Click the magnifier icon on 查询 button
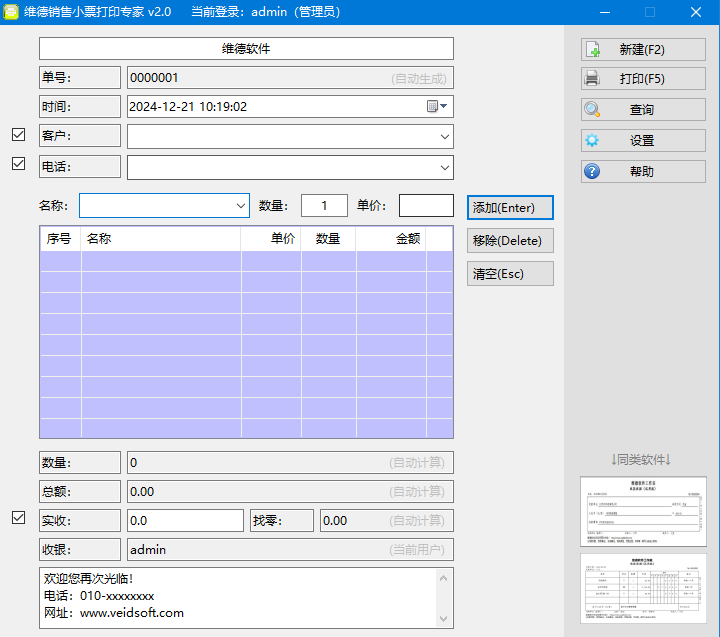 click(x=593, y=110)
